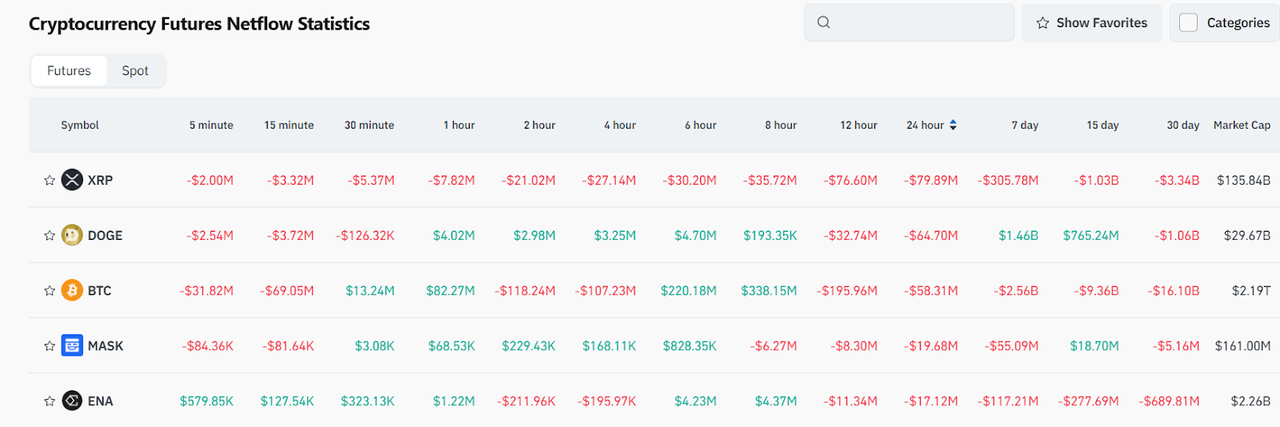Enable the Categories checkbox
The image size is (1280, 427).
pos(1188,23)
